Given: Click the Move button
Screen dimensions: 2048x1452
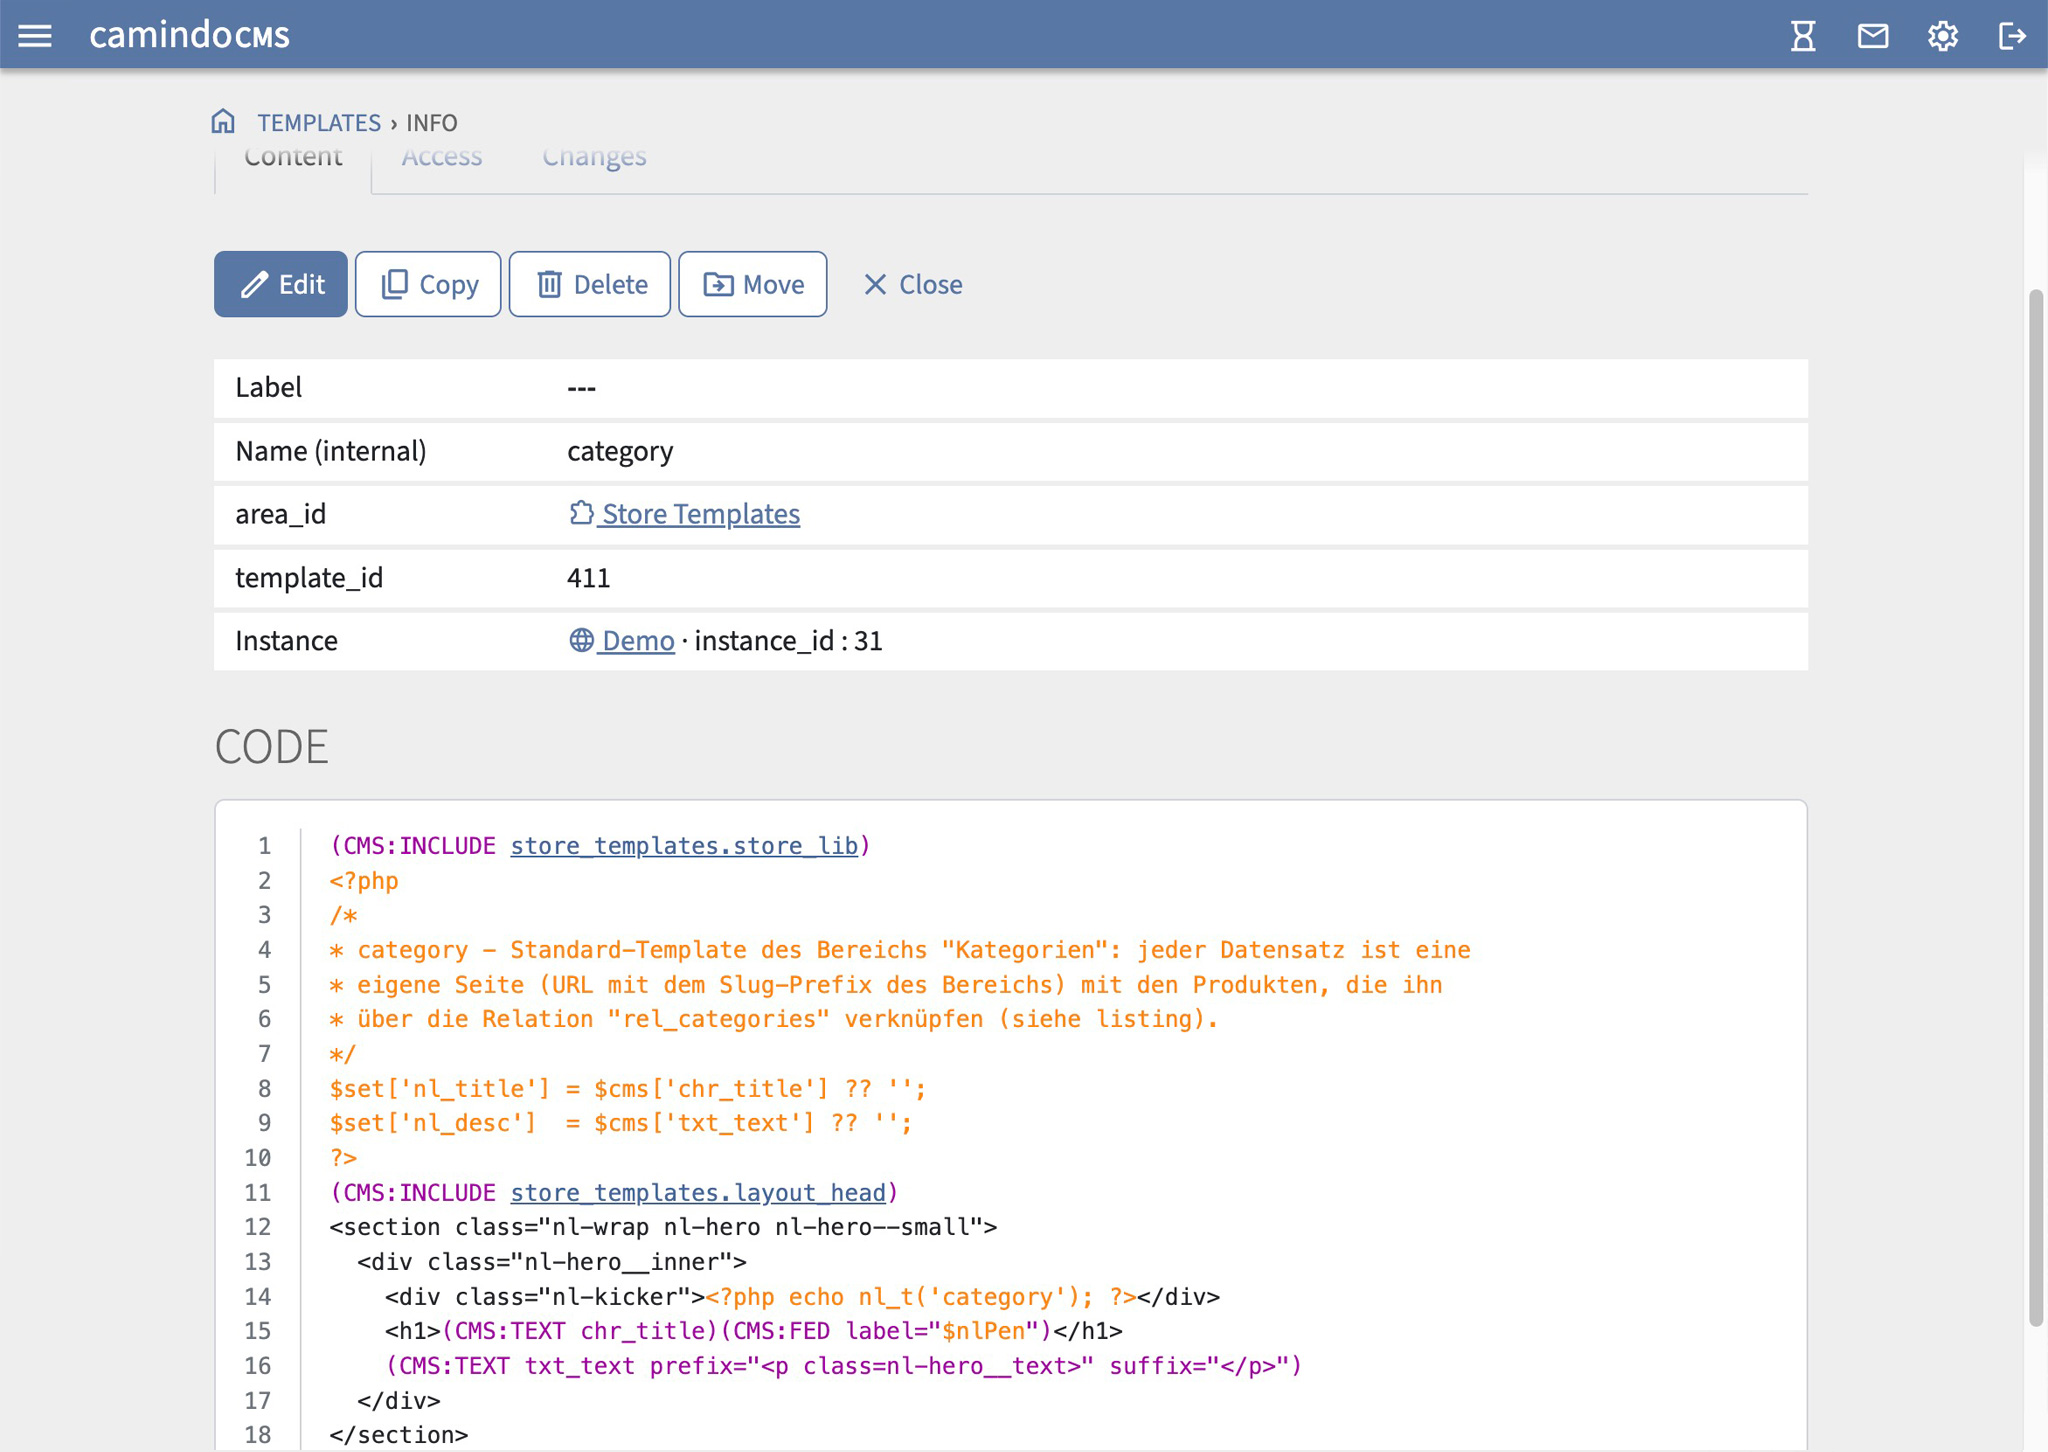Looking at the screenshot, I should (x=753, y=284).
